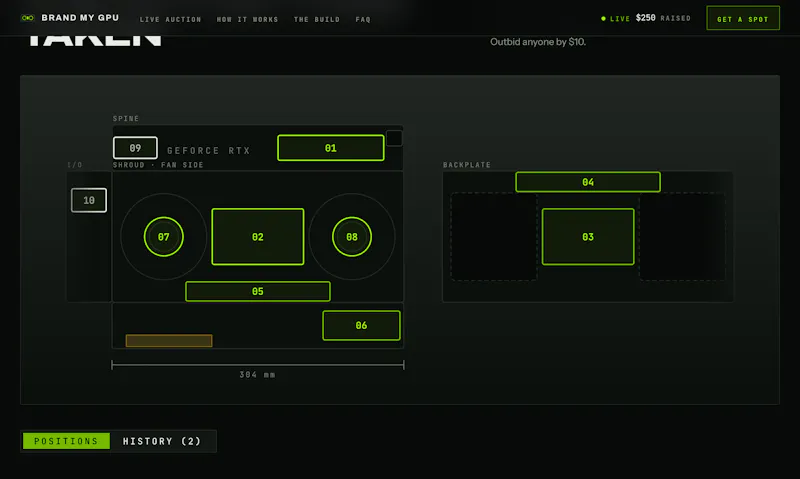Viewport: 800px width, 479px height.
Task: Open the How It Works nav link
Action: tap(247, 19)
